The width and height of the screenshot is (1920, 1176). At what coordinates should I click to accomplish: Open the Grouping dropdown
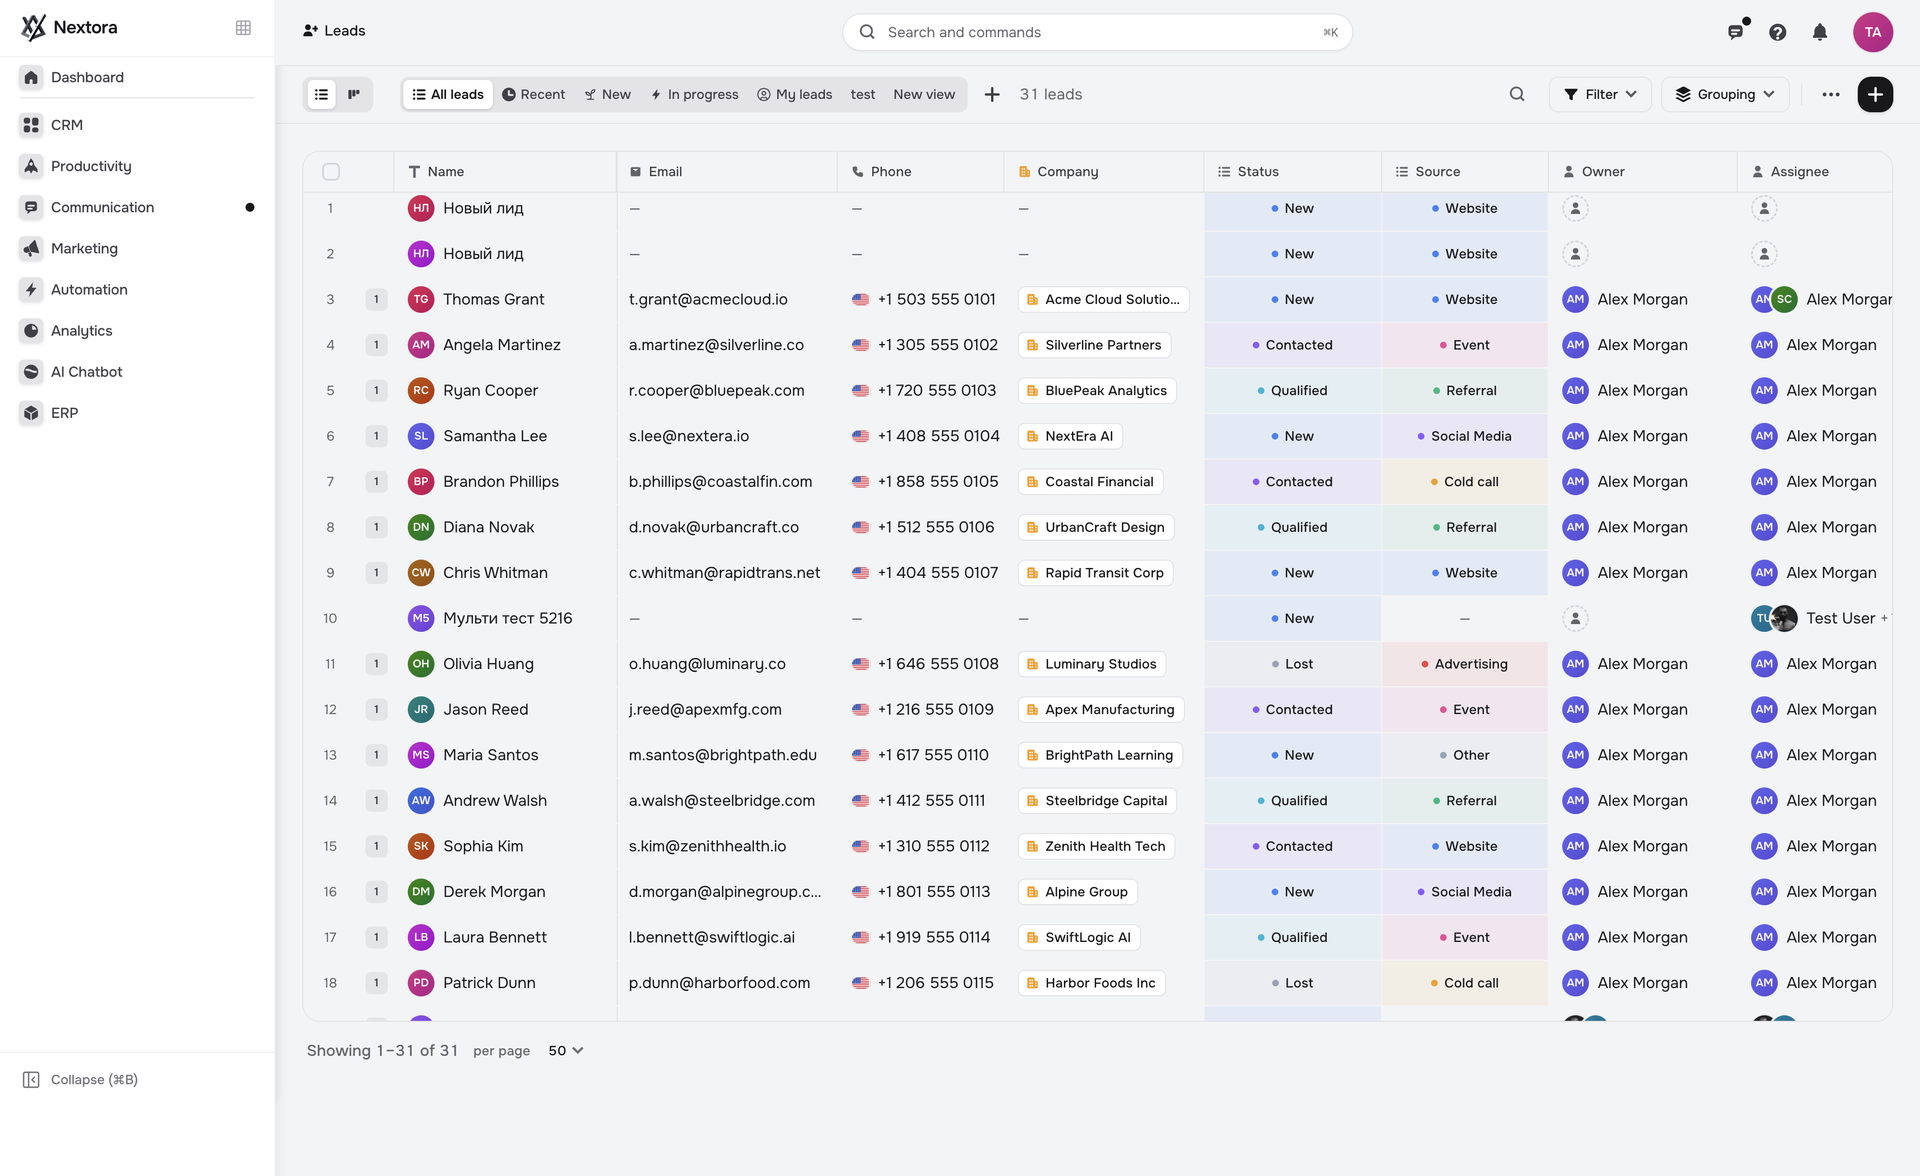coord(1725,94)
